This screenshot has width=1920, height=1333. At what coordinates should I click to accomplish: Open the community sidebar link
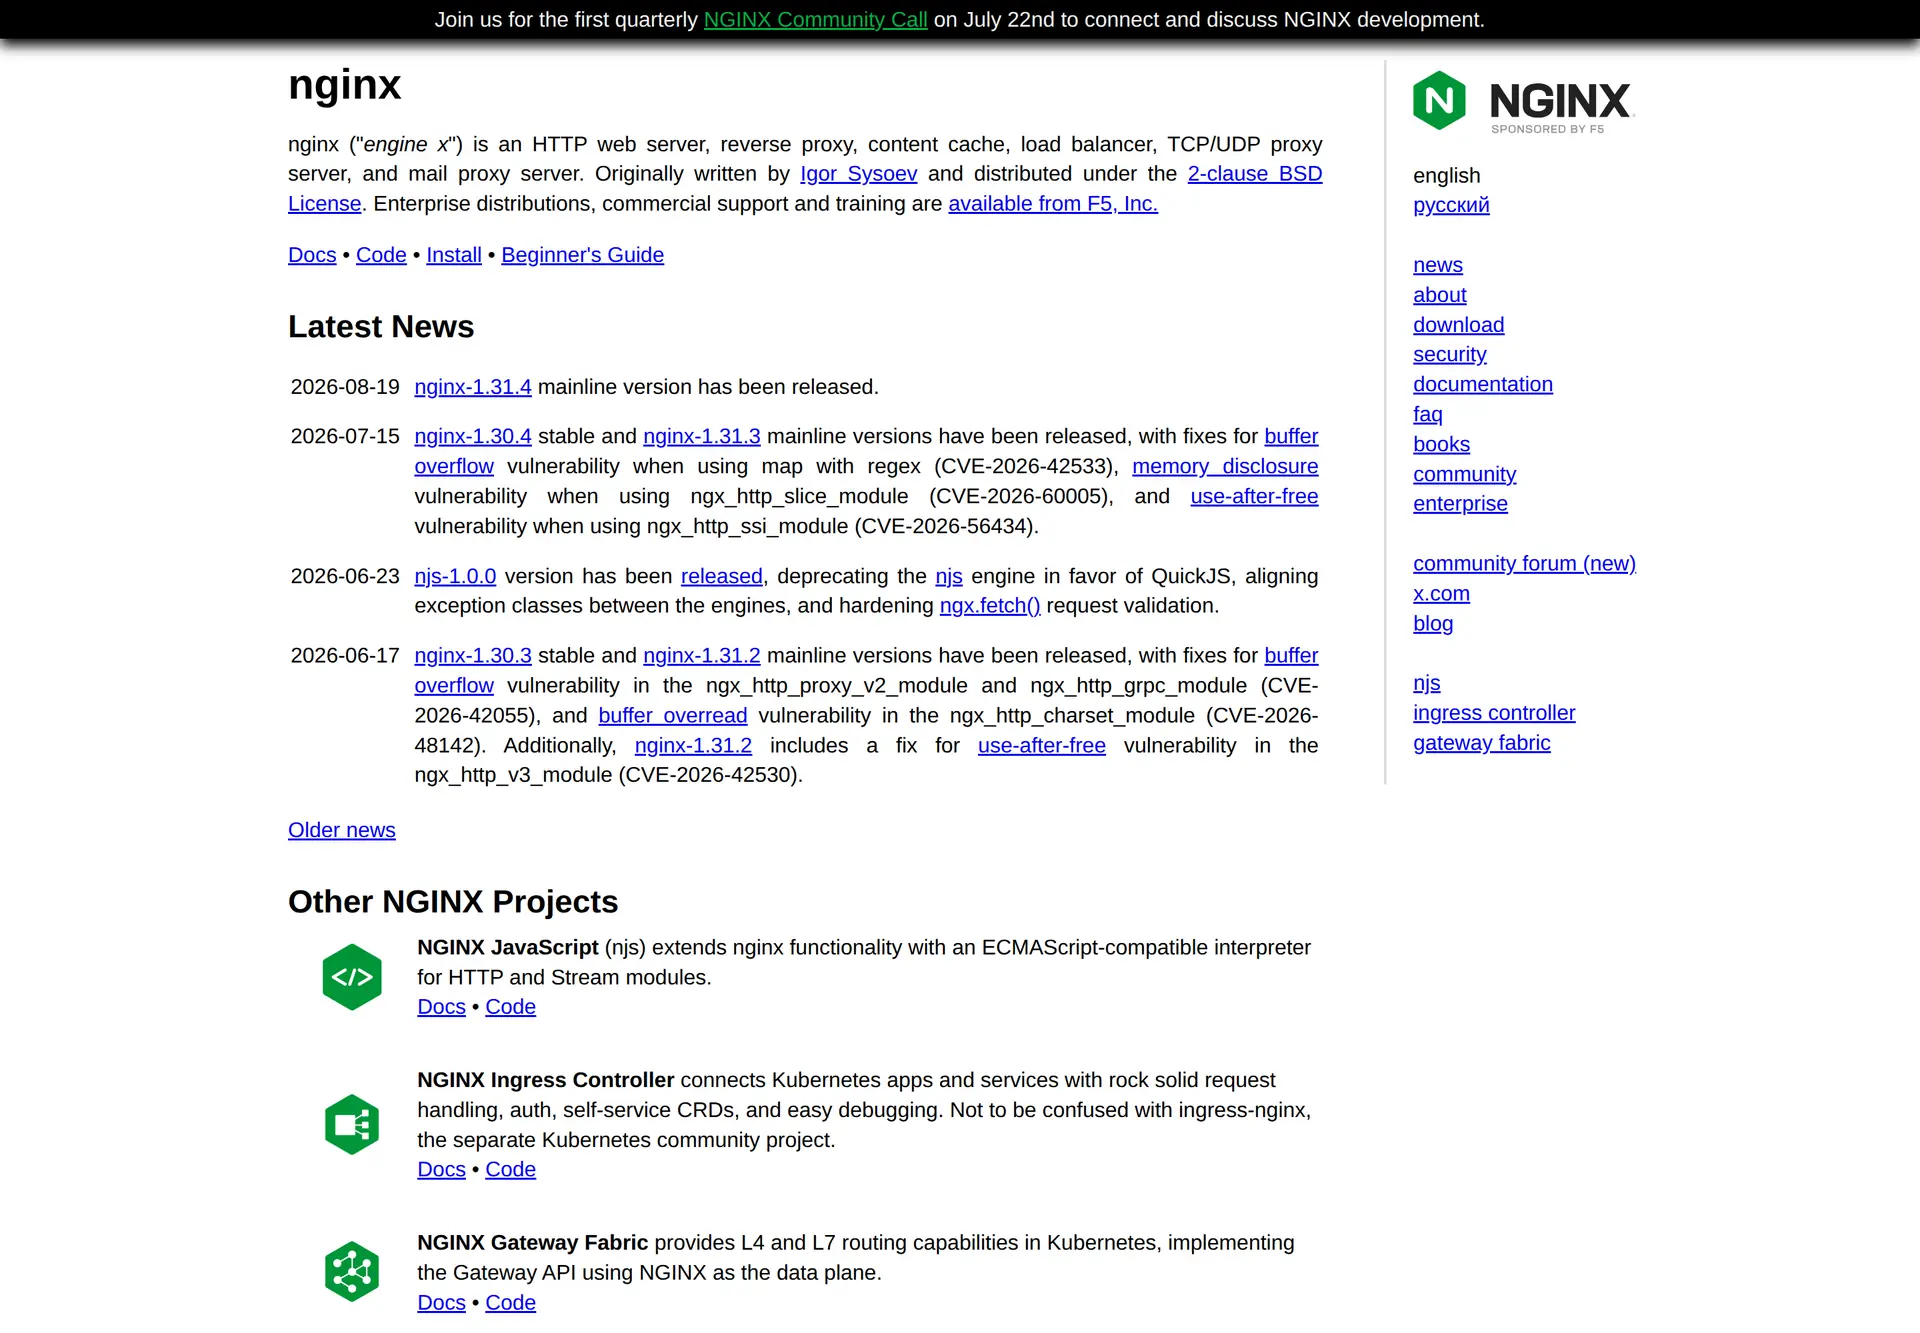(1465, 474)
